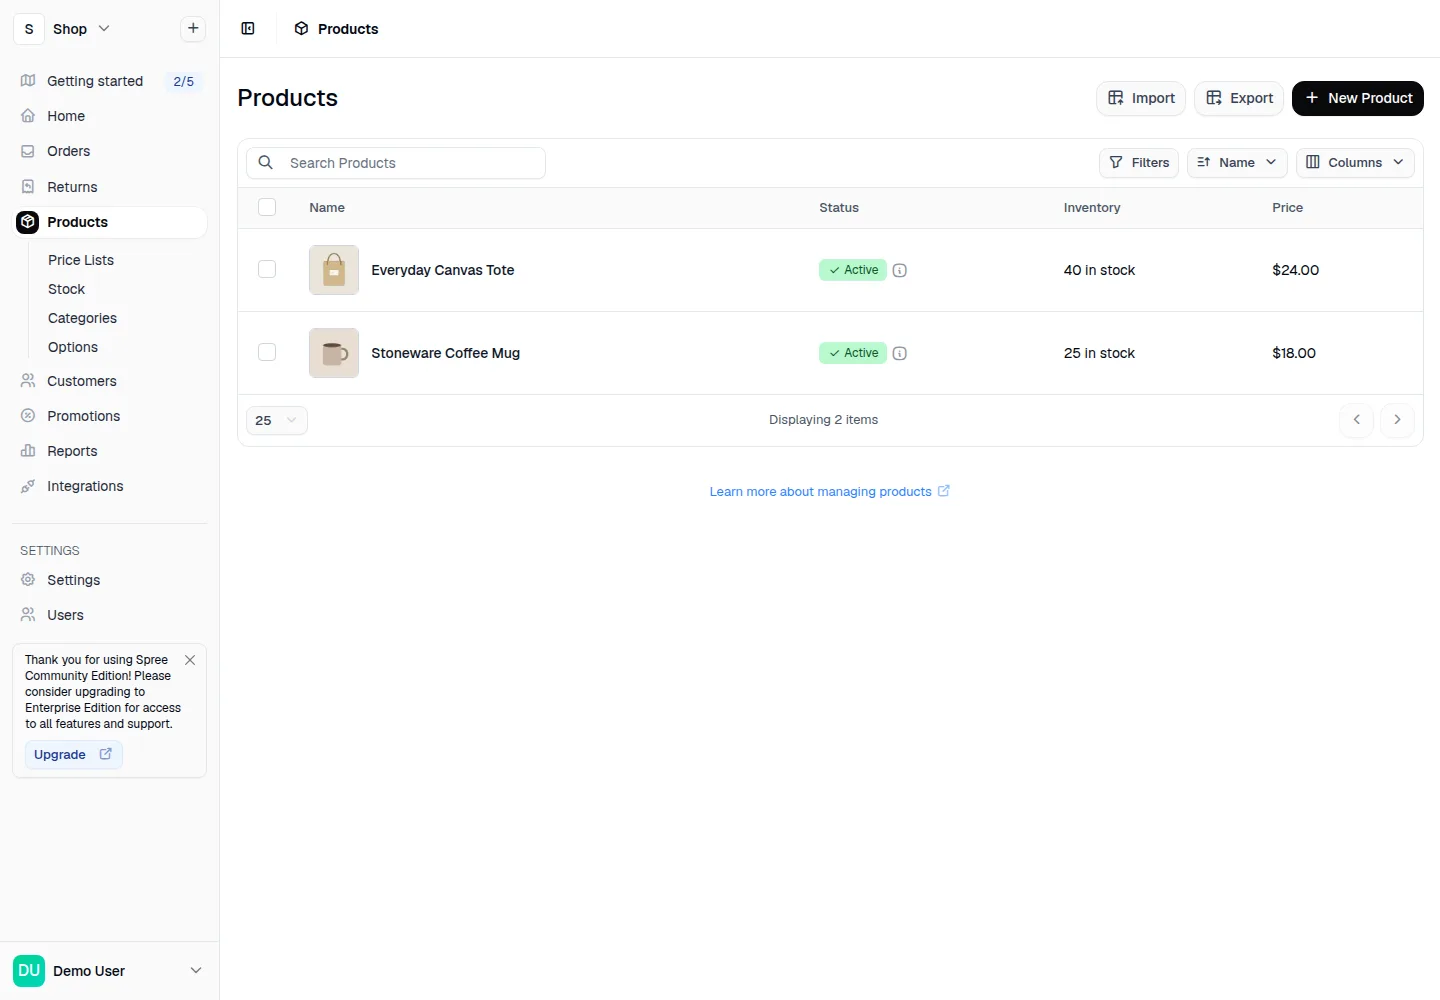Click info icon next to Stoneware Coffee Mug status
The height and width of the screenshot is (1000, 1440).
tap(900, 353)
